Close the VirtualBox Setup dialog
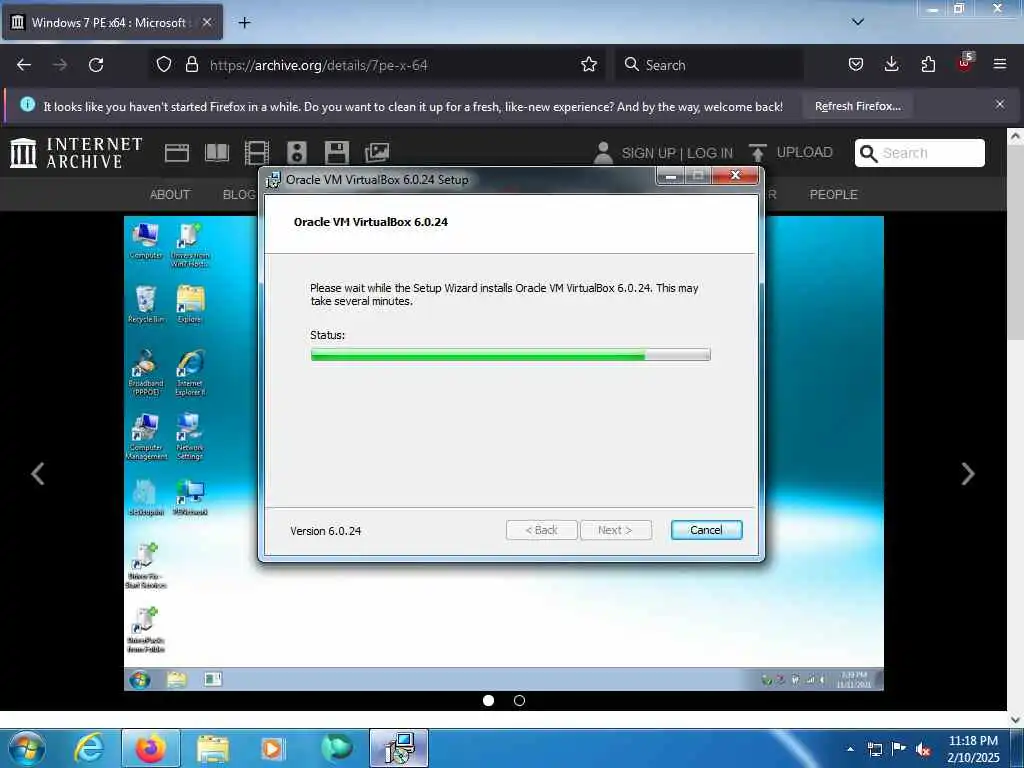Image resolution: width=1024 pixels, height=768 pixels. (x=735, y=175)
